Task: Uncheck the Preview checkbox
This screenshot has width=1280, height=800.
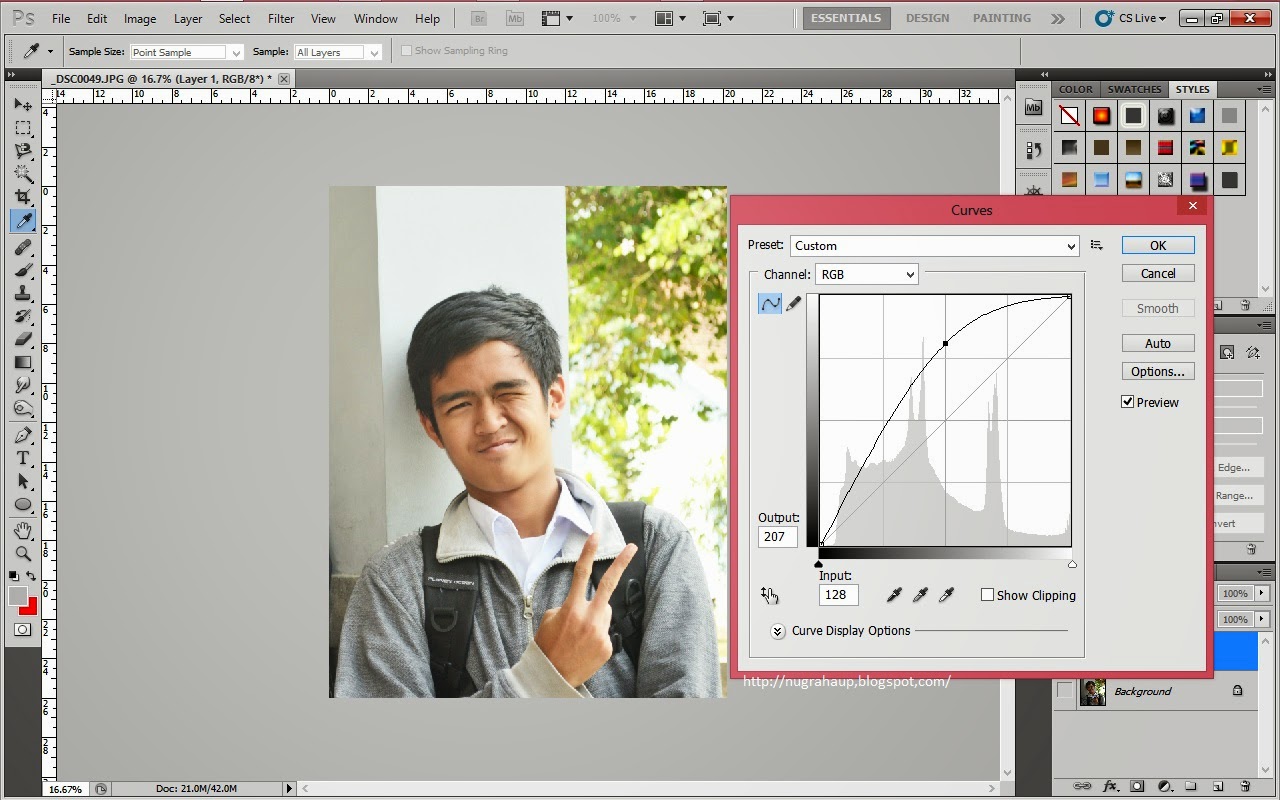Action: pos(1128,402)
